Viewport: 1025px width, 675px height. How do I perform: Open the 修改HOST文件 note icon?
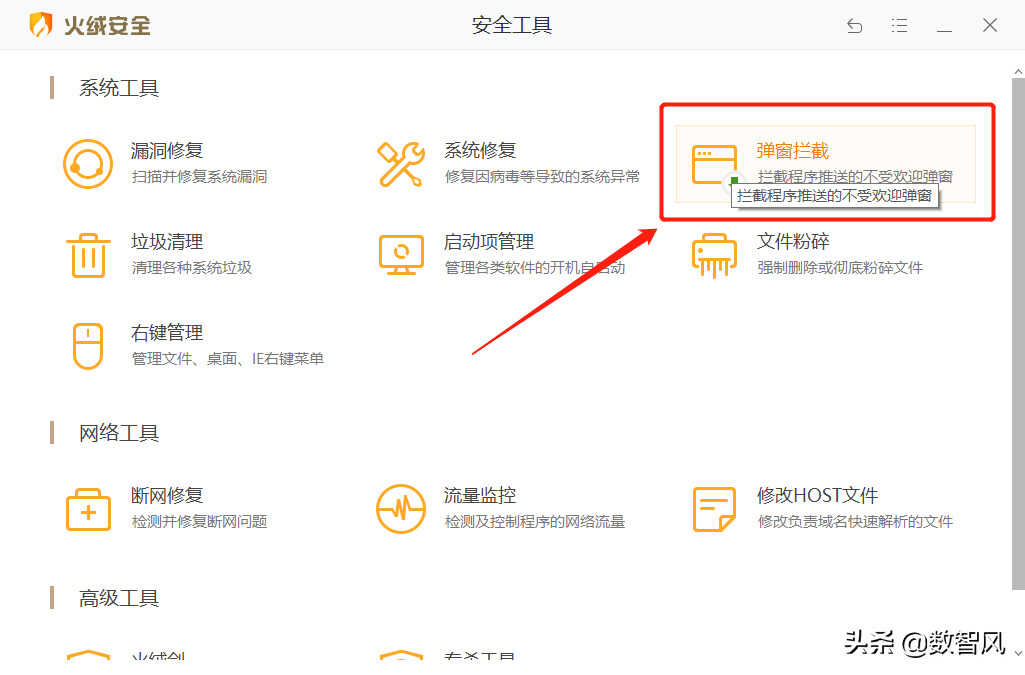[714, 509]
